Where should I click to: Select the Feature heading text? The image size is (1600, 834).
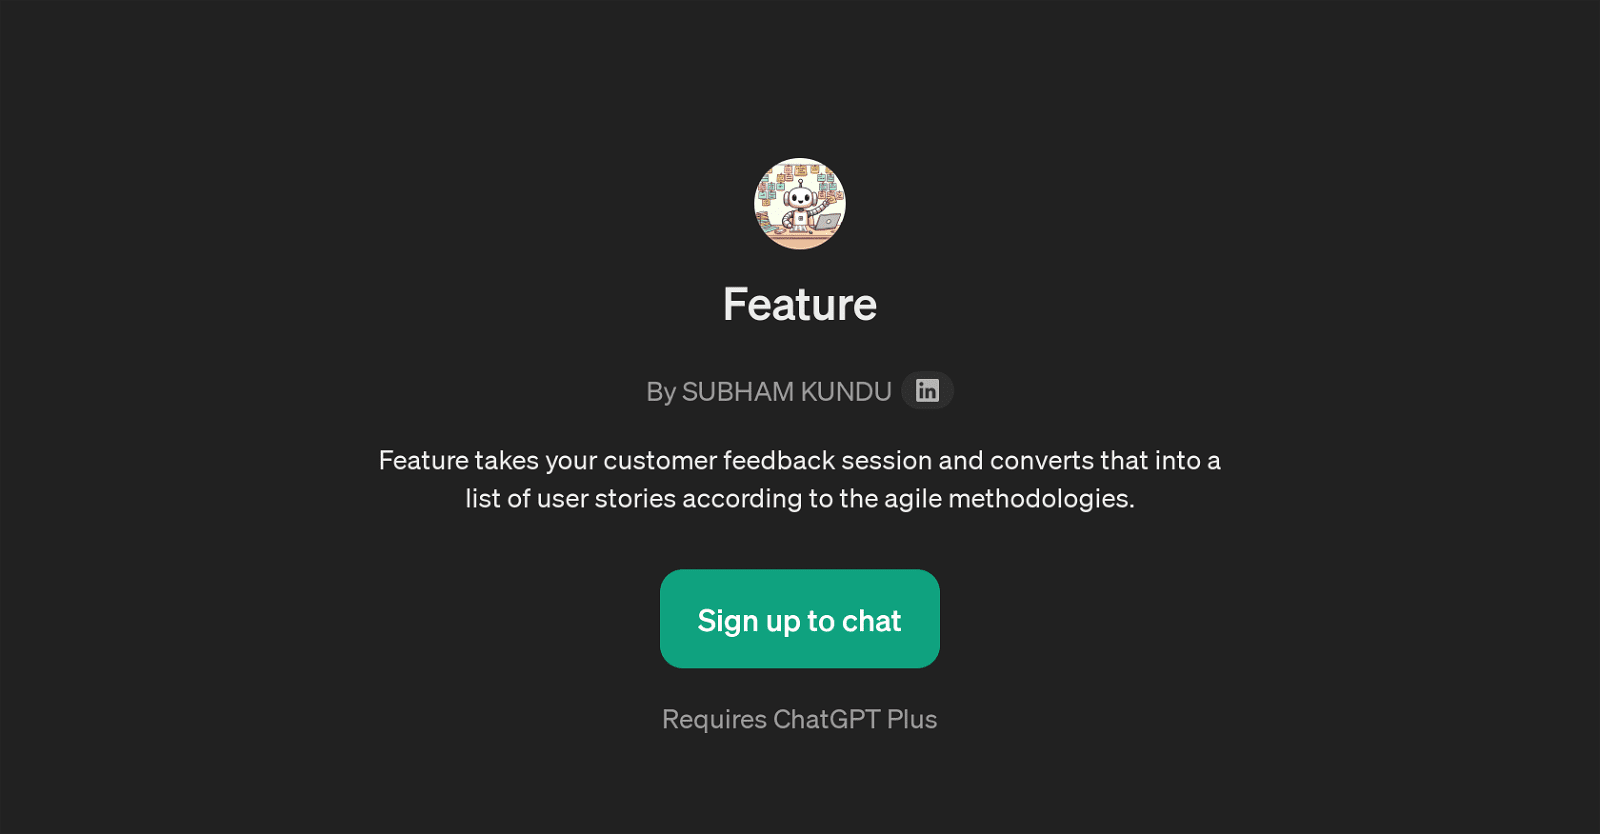[x=799, y=304]
